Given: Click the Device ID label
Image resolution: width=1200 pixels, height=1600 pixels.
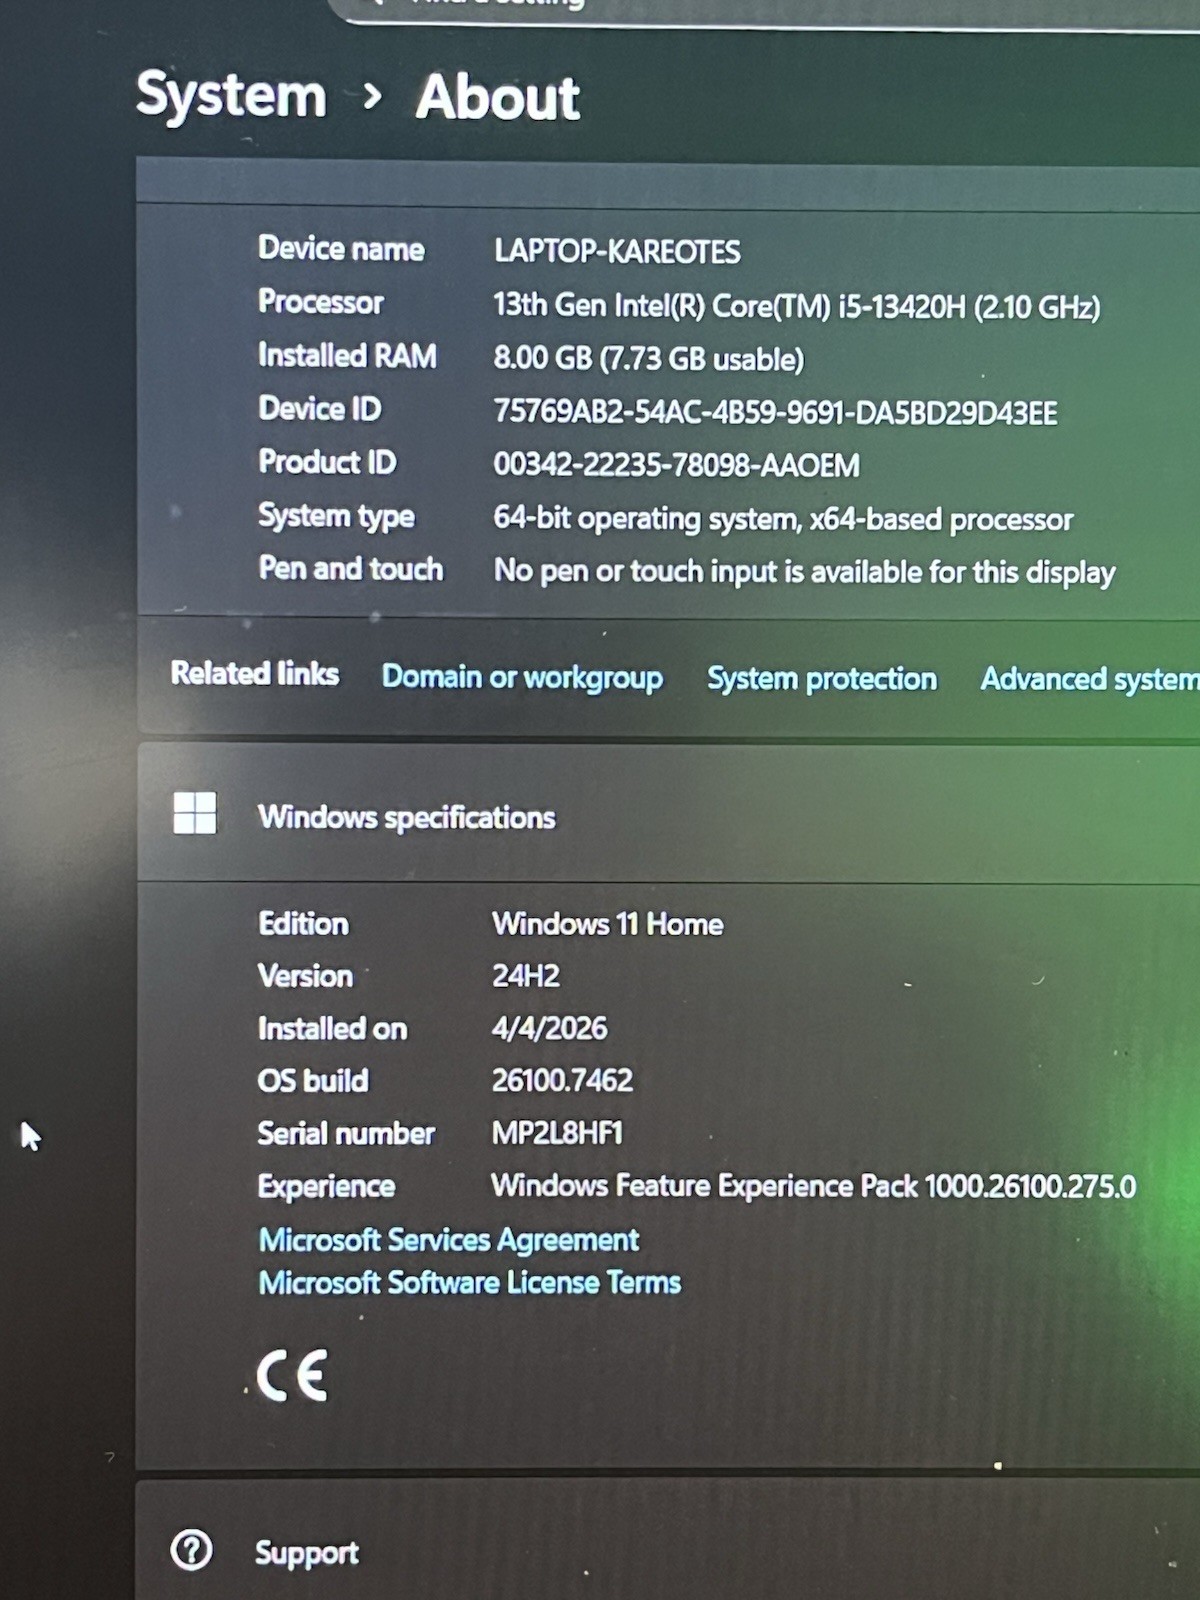Looking at the screenshot, I should coord(319,408).
